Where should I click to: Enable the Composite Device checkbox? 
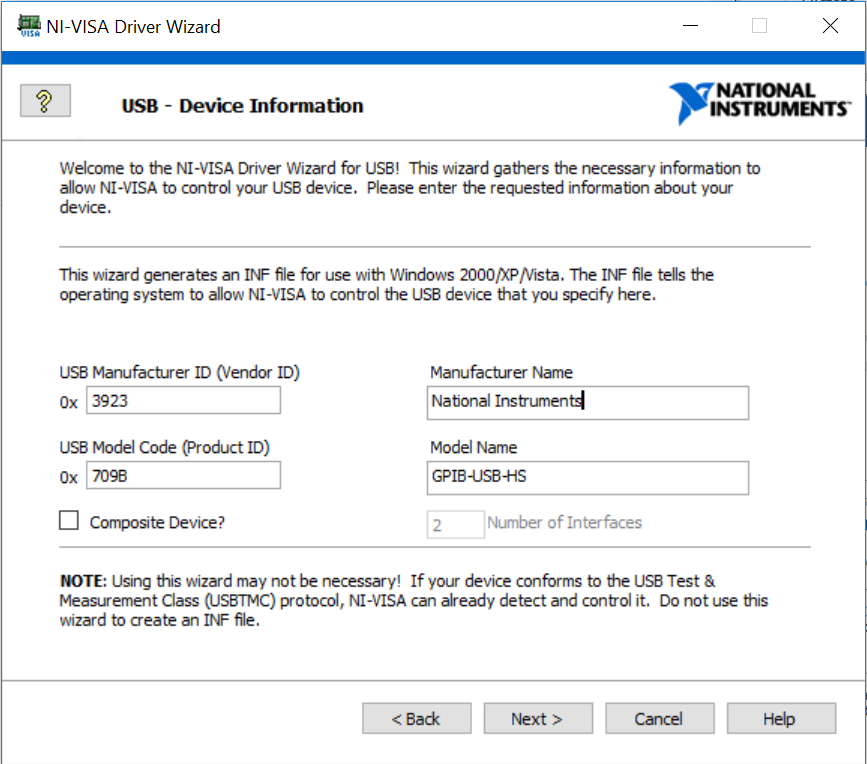(69, 521)
